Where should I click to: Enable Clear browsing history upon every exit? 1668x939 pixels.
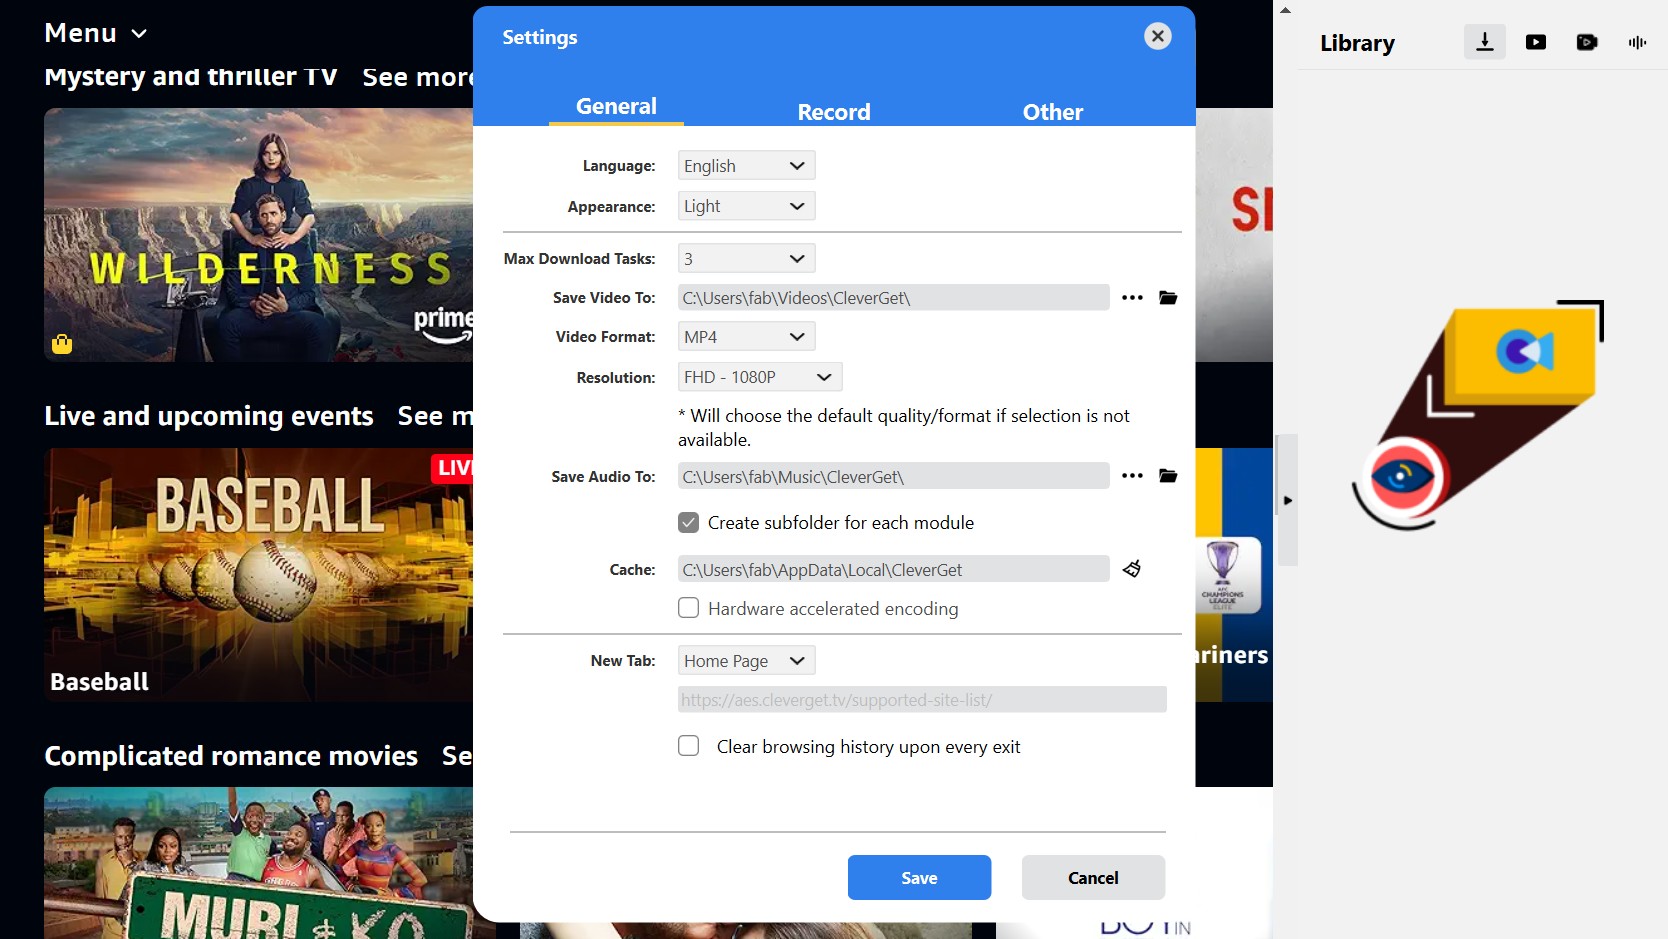[689, 746]
